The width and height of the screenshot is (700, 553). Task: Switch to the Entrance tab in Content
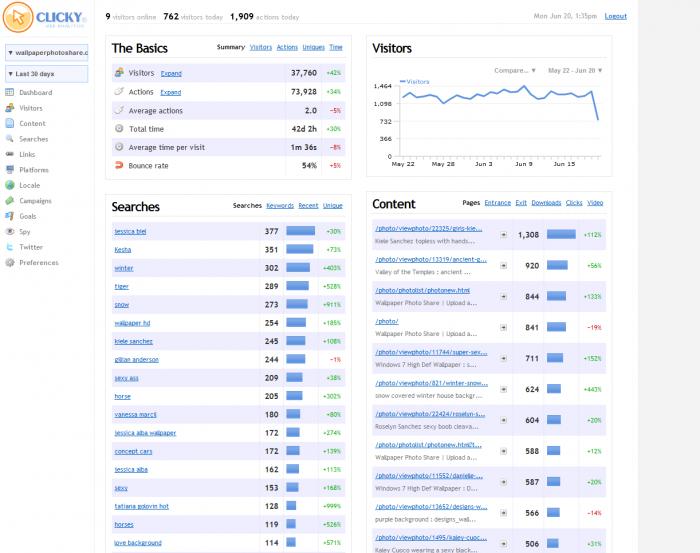point(497,203)
